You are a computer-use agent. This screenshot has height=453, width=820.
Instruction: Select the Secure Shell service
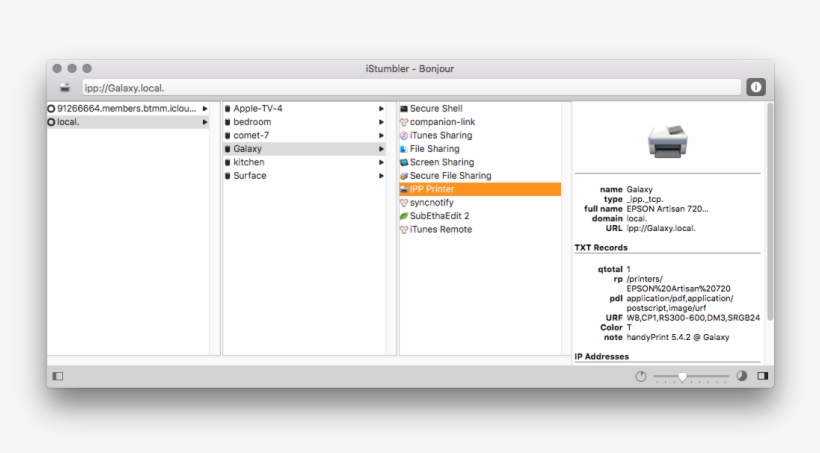480,109
